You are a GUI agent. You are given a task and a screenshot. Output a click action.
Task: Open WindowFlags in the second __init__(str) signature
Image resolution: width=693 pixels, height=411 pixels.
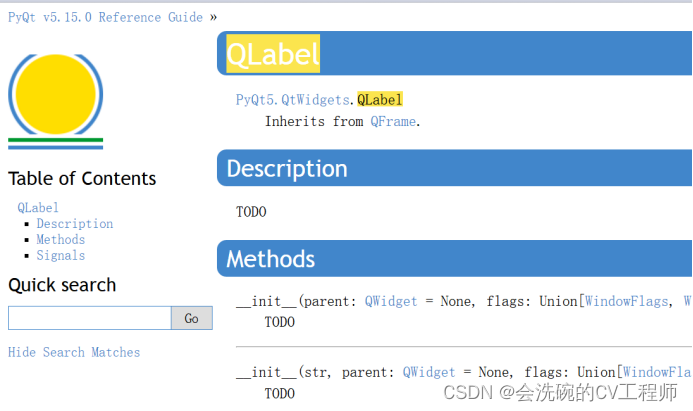(x=657, y=373)
